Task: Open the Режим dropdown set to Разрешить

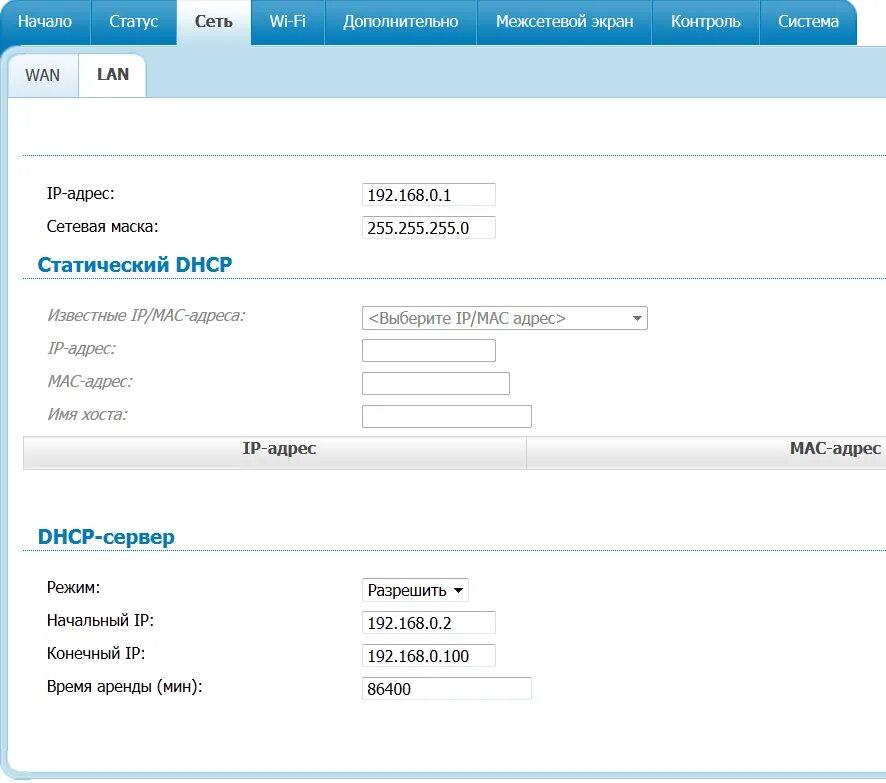Action: [415, 590]
